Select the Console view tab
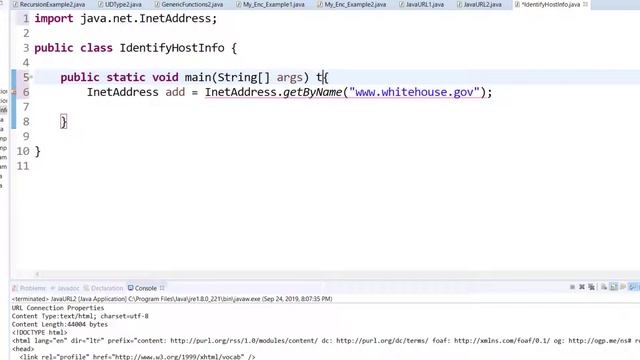 point(142,288)
